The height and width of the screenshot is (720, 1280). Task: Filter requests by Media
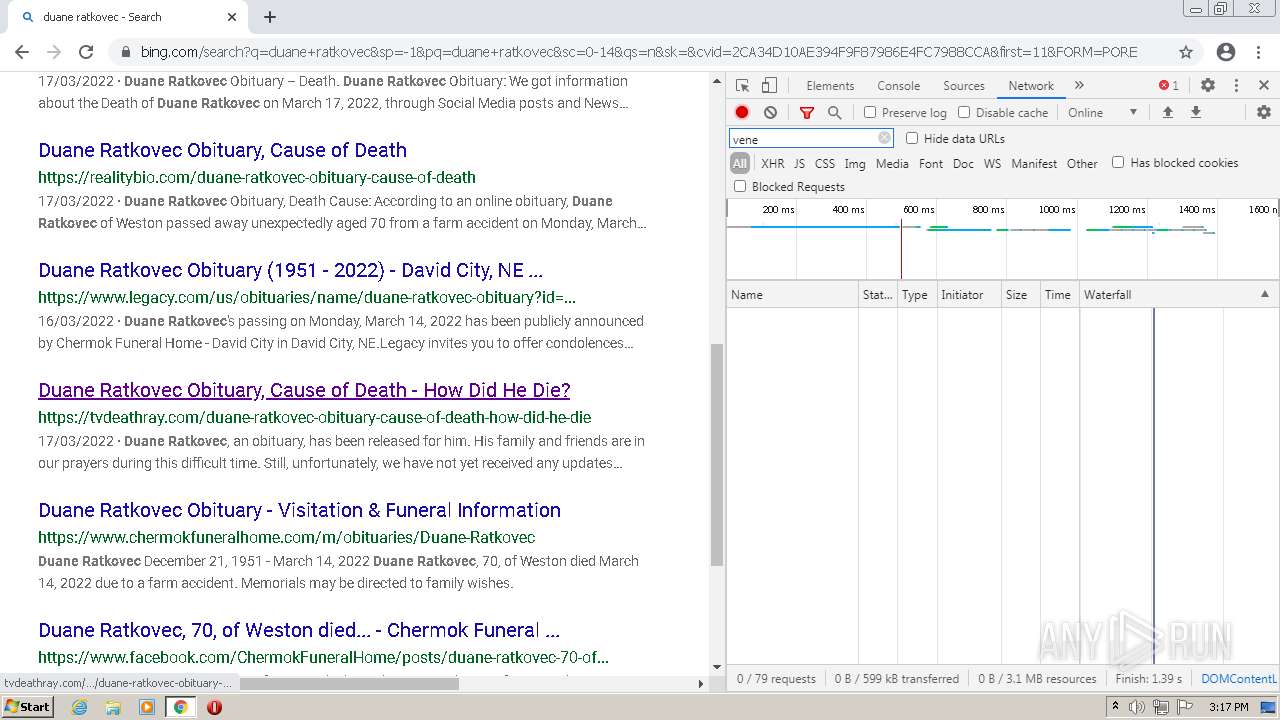pyautogui.click(x=892, y=163)
